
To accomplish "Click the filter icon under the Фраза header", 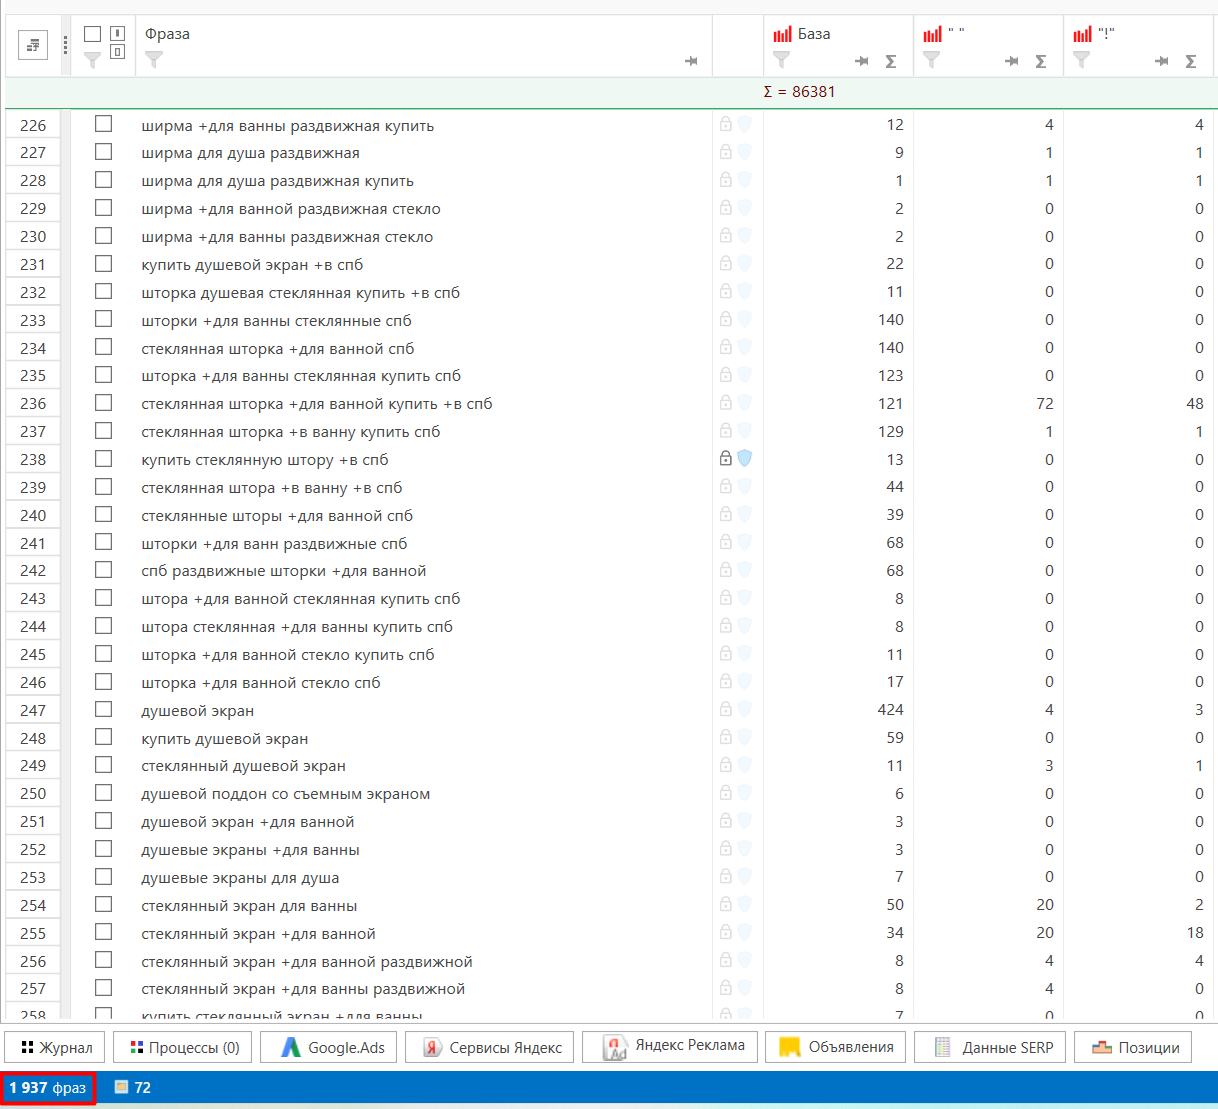I will (154, 60).
